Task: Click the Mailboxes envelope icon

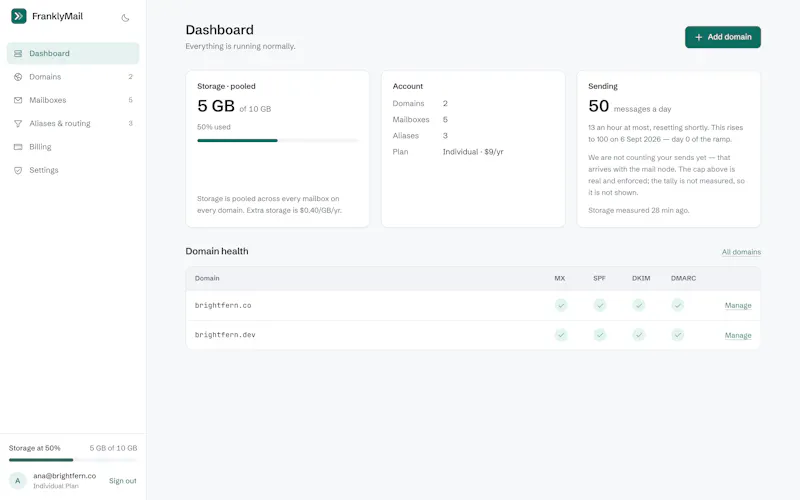Action: tap(18, 101)
